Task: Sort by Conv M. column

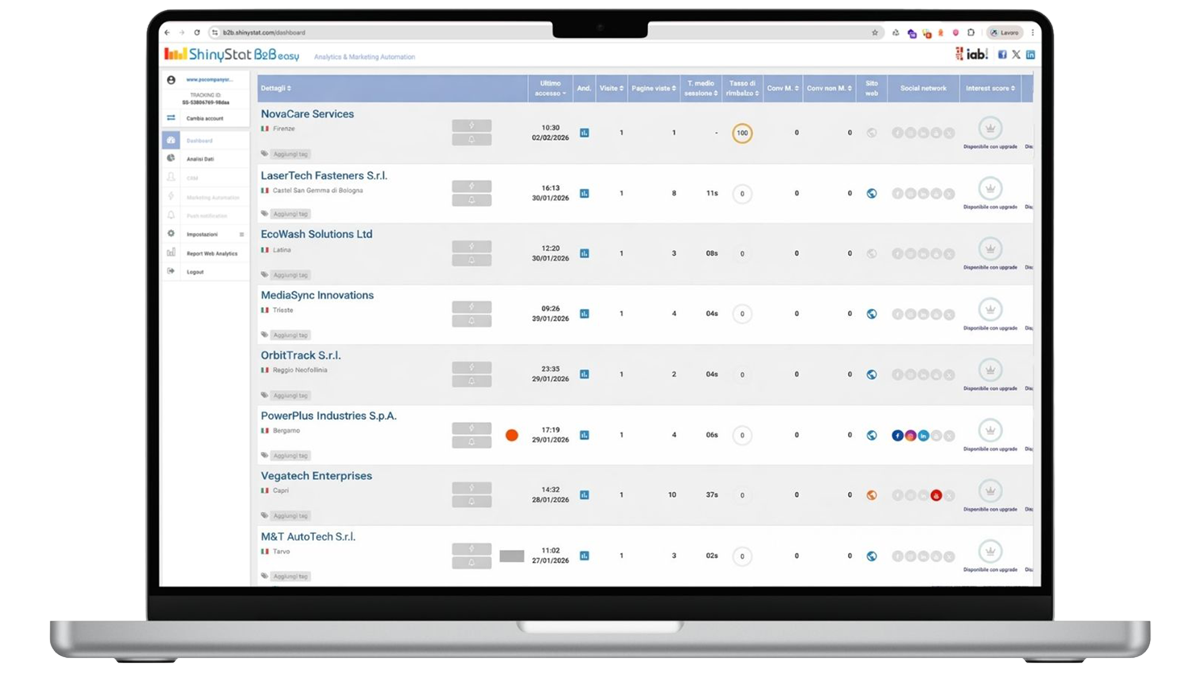Action: [x=783, y=88]
